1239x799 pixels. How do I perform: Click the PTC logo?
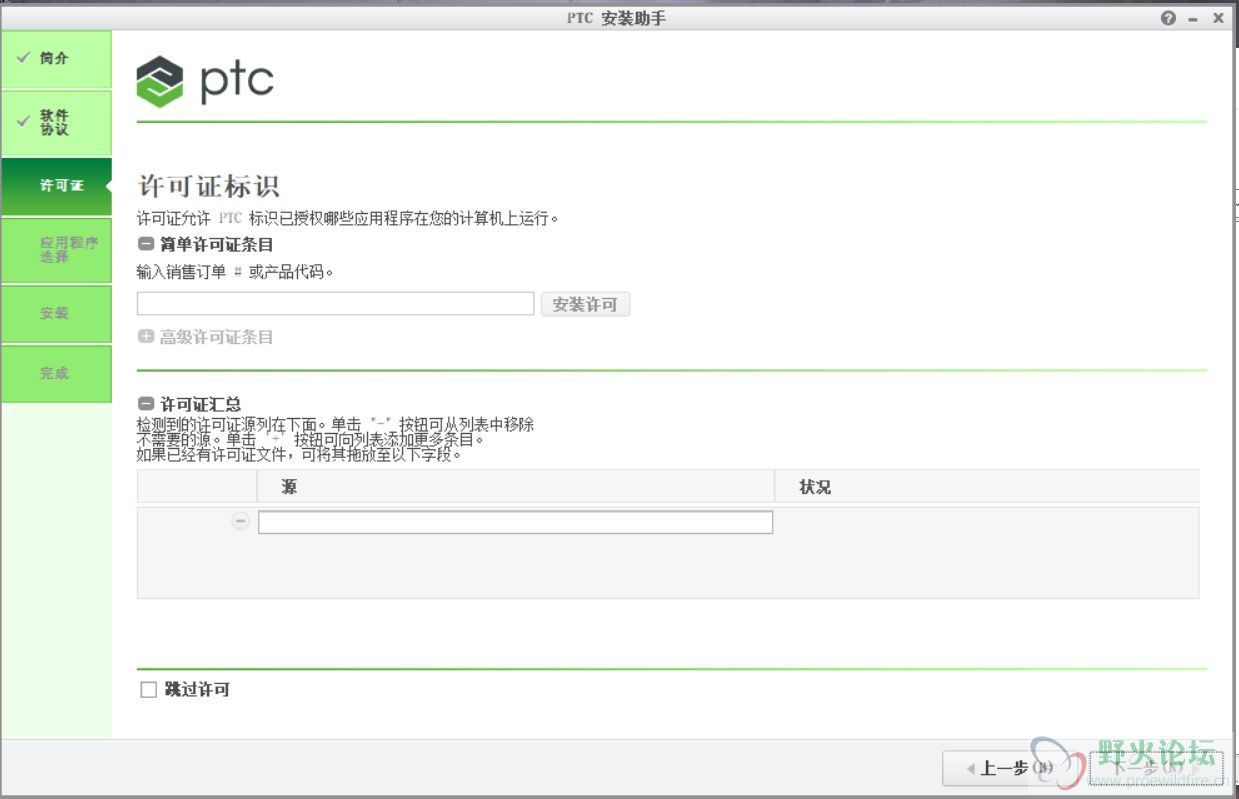tap(205, 81)
